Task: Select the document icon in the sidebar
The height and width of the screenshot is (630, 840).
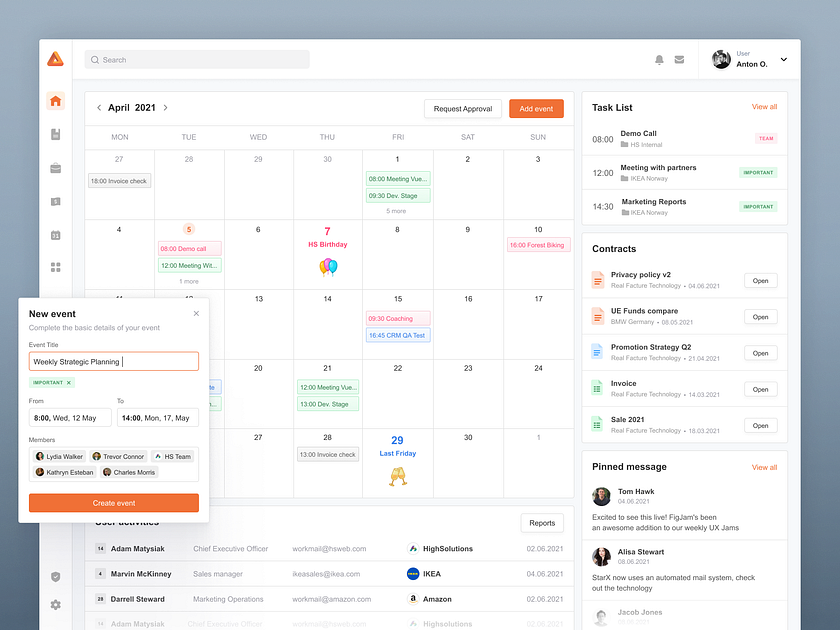Action: pos(56,134)
